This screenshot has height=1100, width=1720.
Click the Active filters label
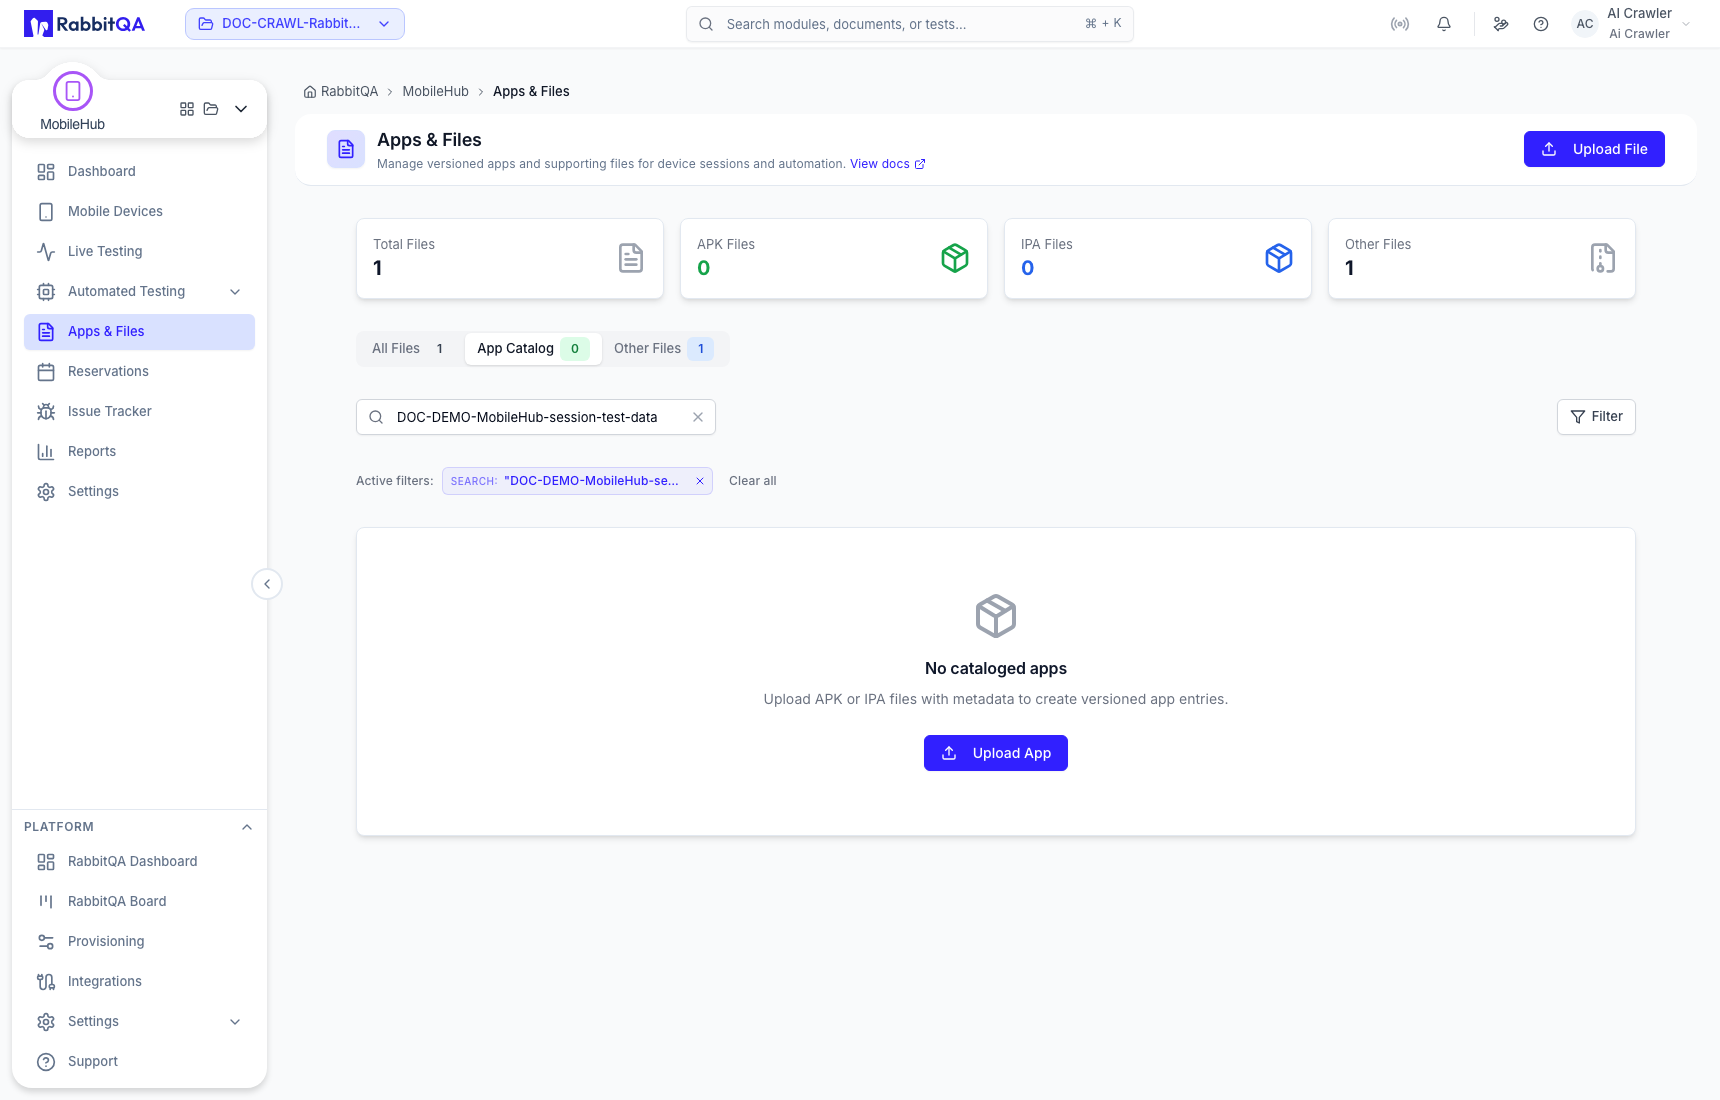395,481
